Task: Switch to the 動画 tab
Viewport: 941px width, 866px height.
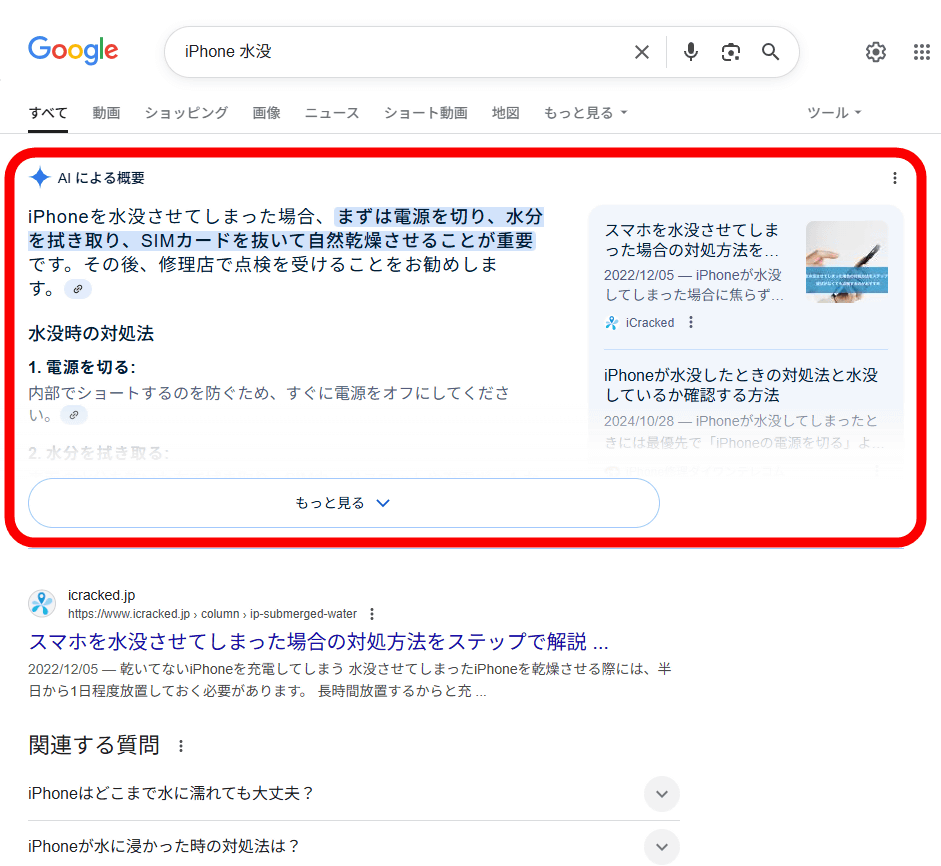Action: (106, 113)
